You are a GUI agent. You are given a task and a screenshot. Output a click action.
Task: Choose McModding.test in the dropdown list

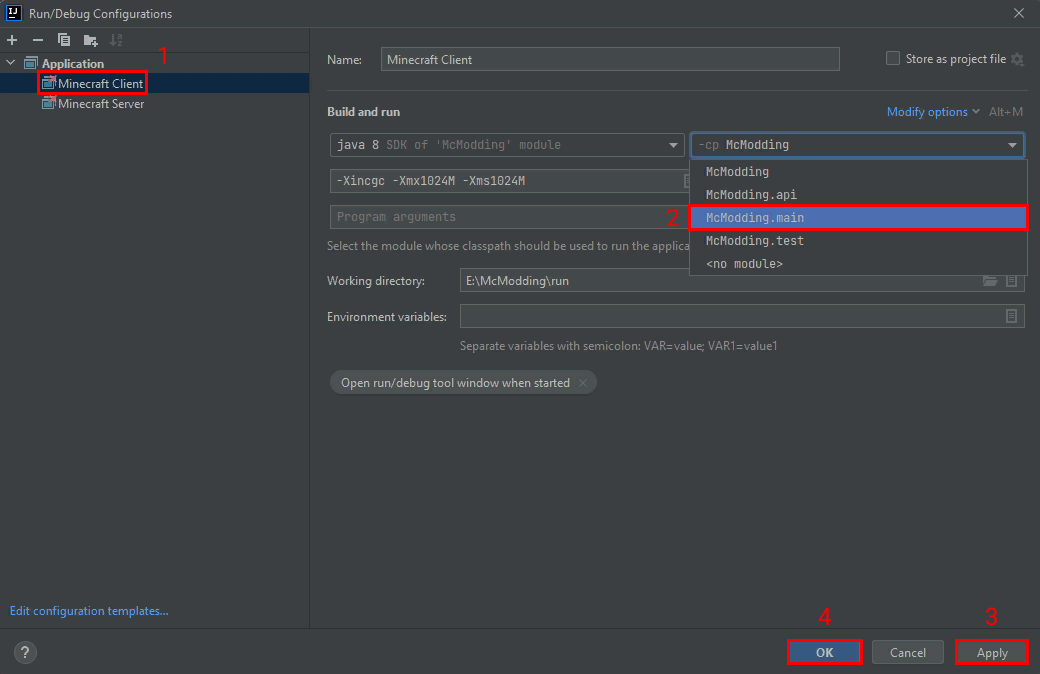(755, 241)
